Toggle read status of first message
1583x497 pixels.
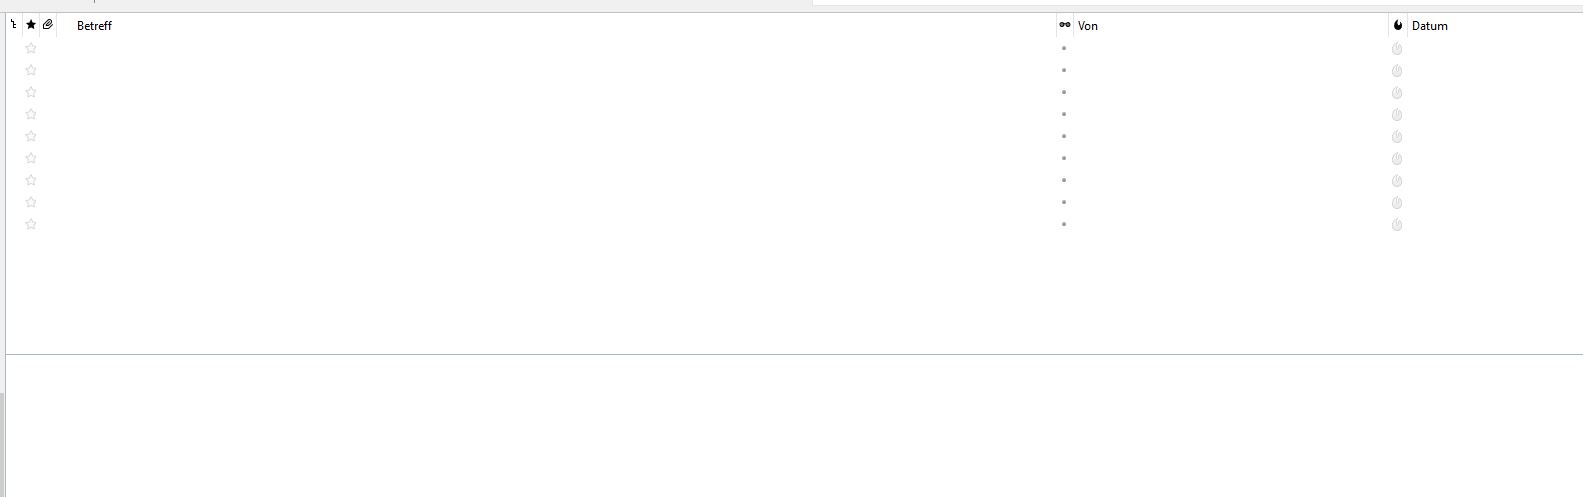[x=1064, y=48]
